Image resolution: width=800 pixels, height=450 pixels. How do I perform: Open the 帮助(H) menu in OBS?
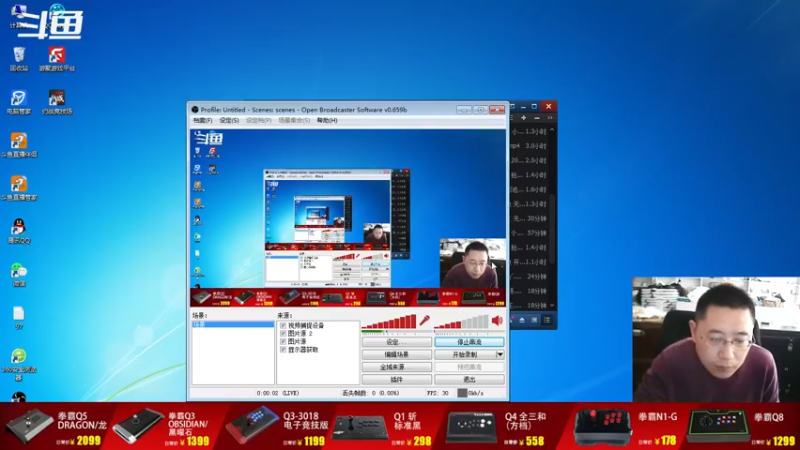pos(327,120)
